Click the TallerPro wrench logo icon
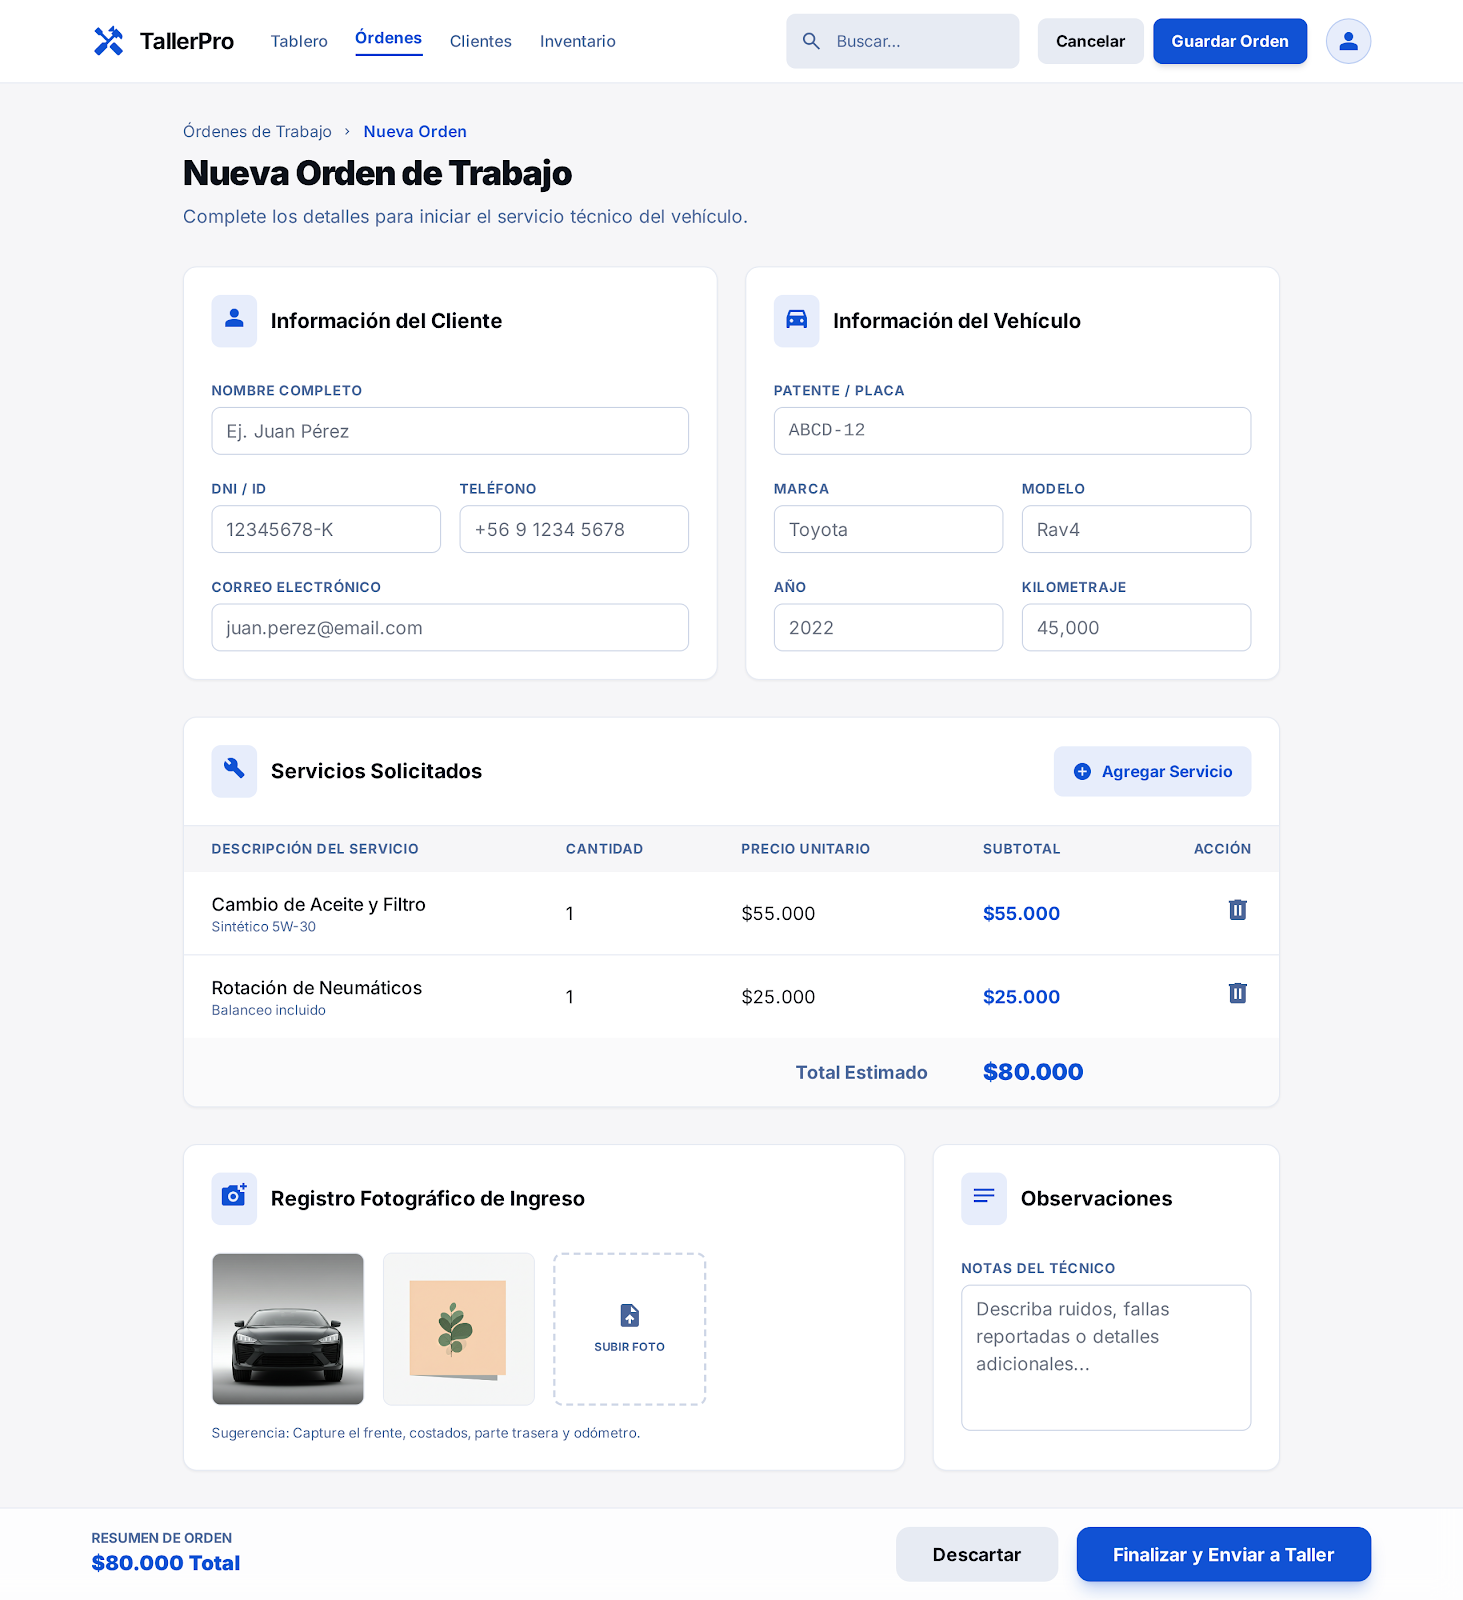Image resolution: width=1463 pixels, height=1600 pixels. [108, 41]
